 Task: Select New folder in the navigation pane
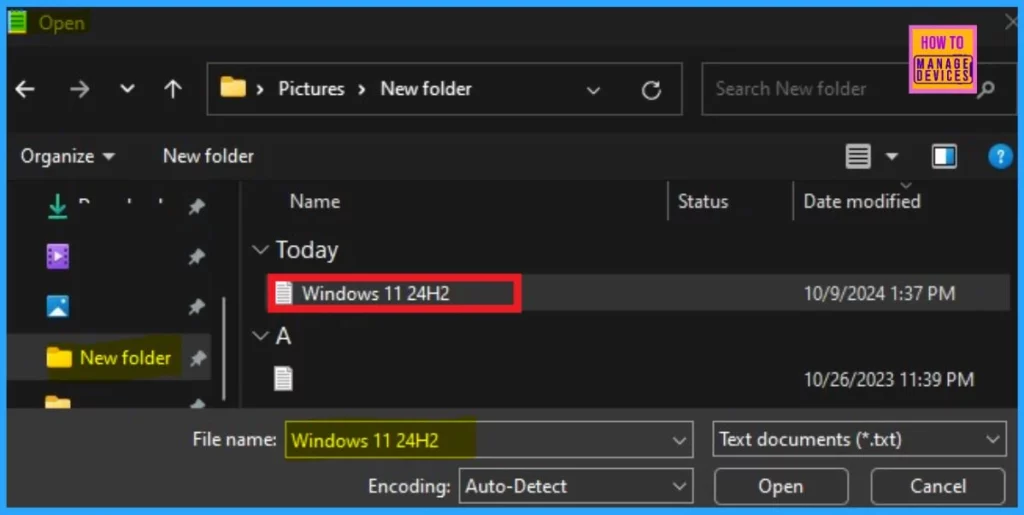pyautogui.click(x=109, y=357)
